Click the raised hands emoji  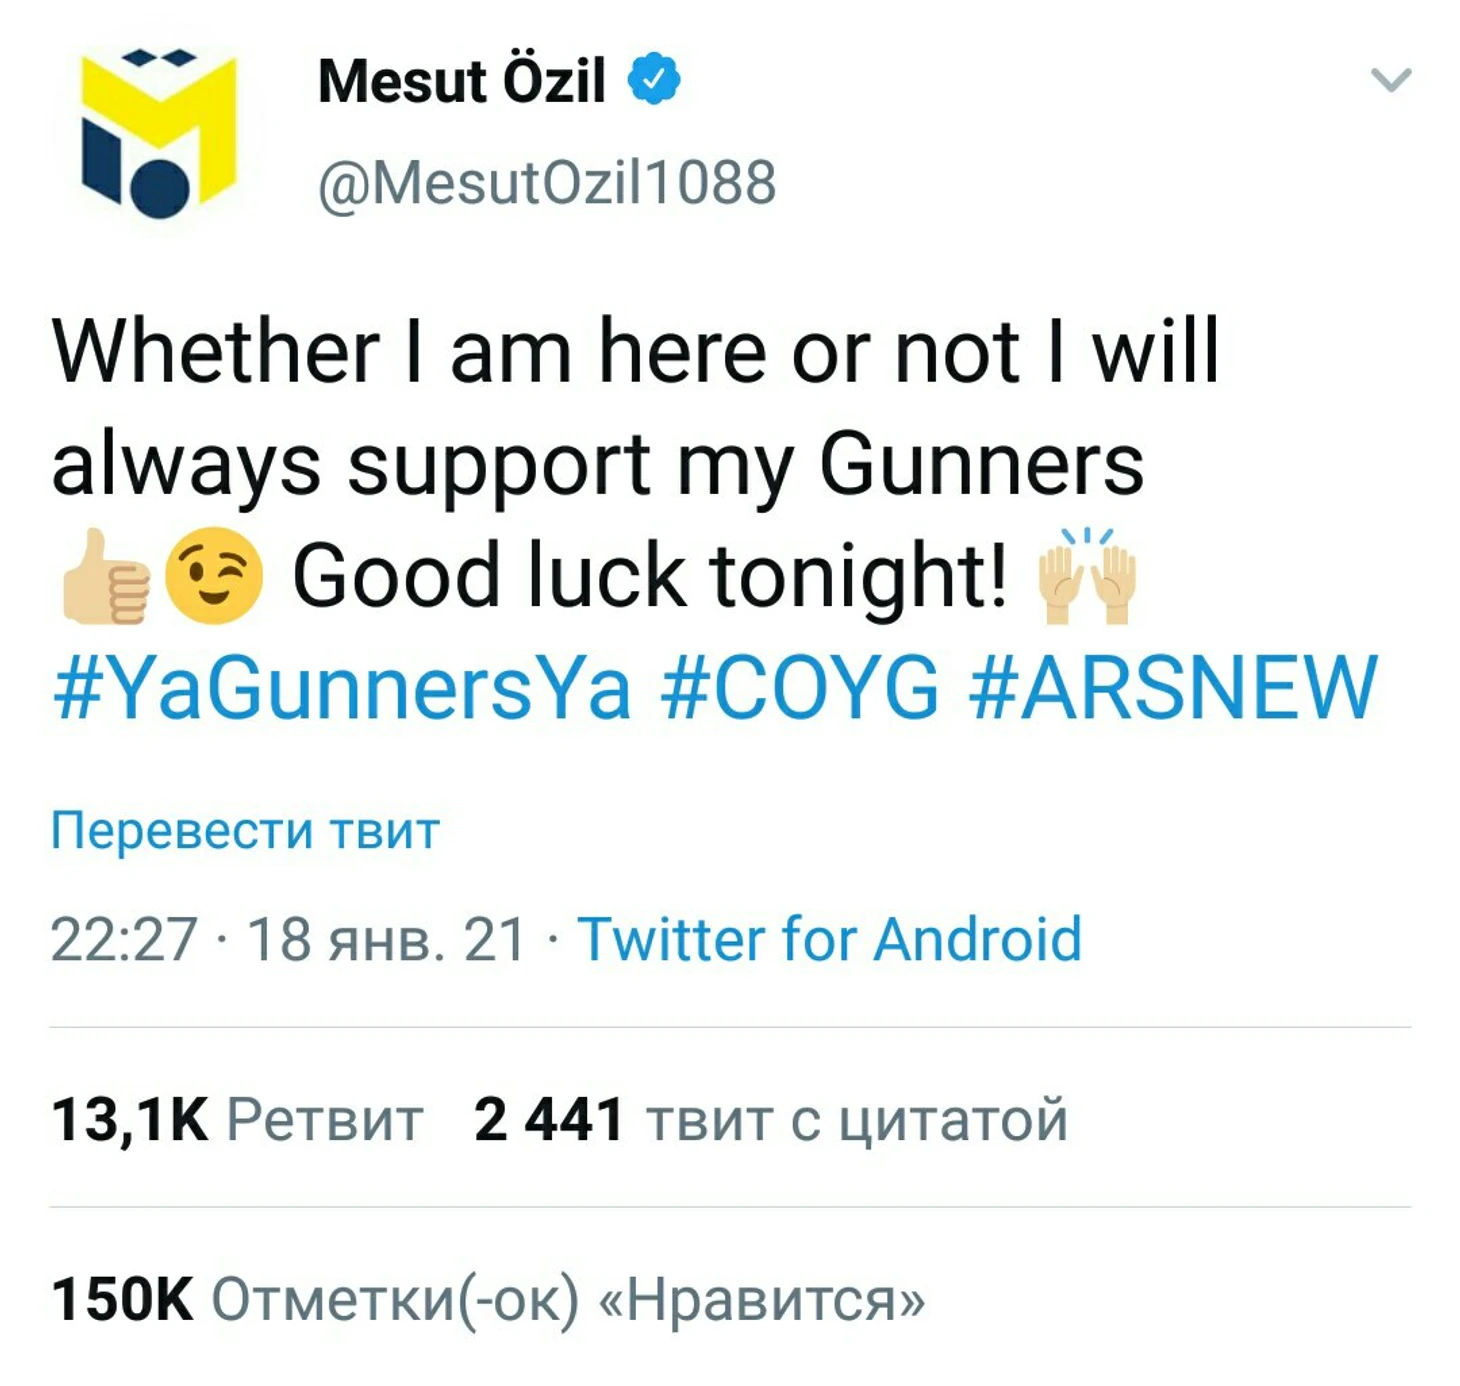coord(1087,576)
